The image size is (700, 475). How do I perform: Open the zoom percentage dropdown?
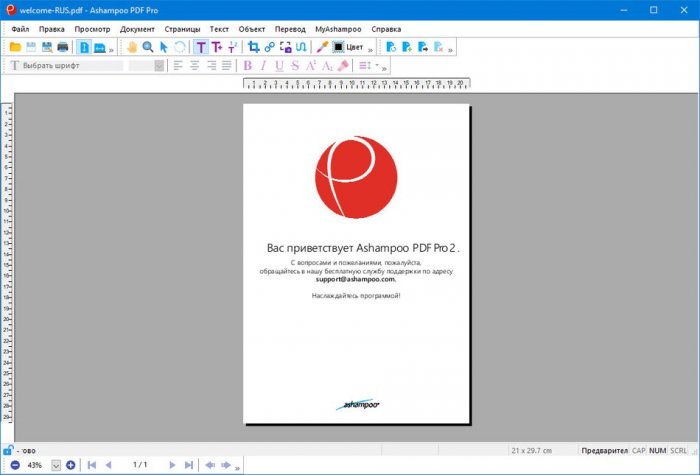tap(56, 465)
